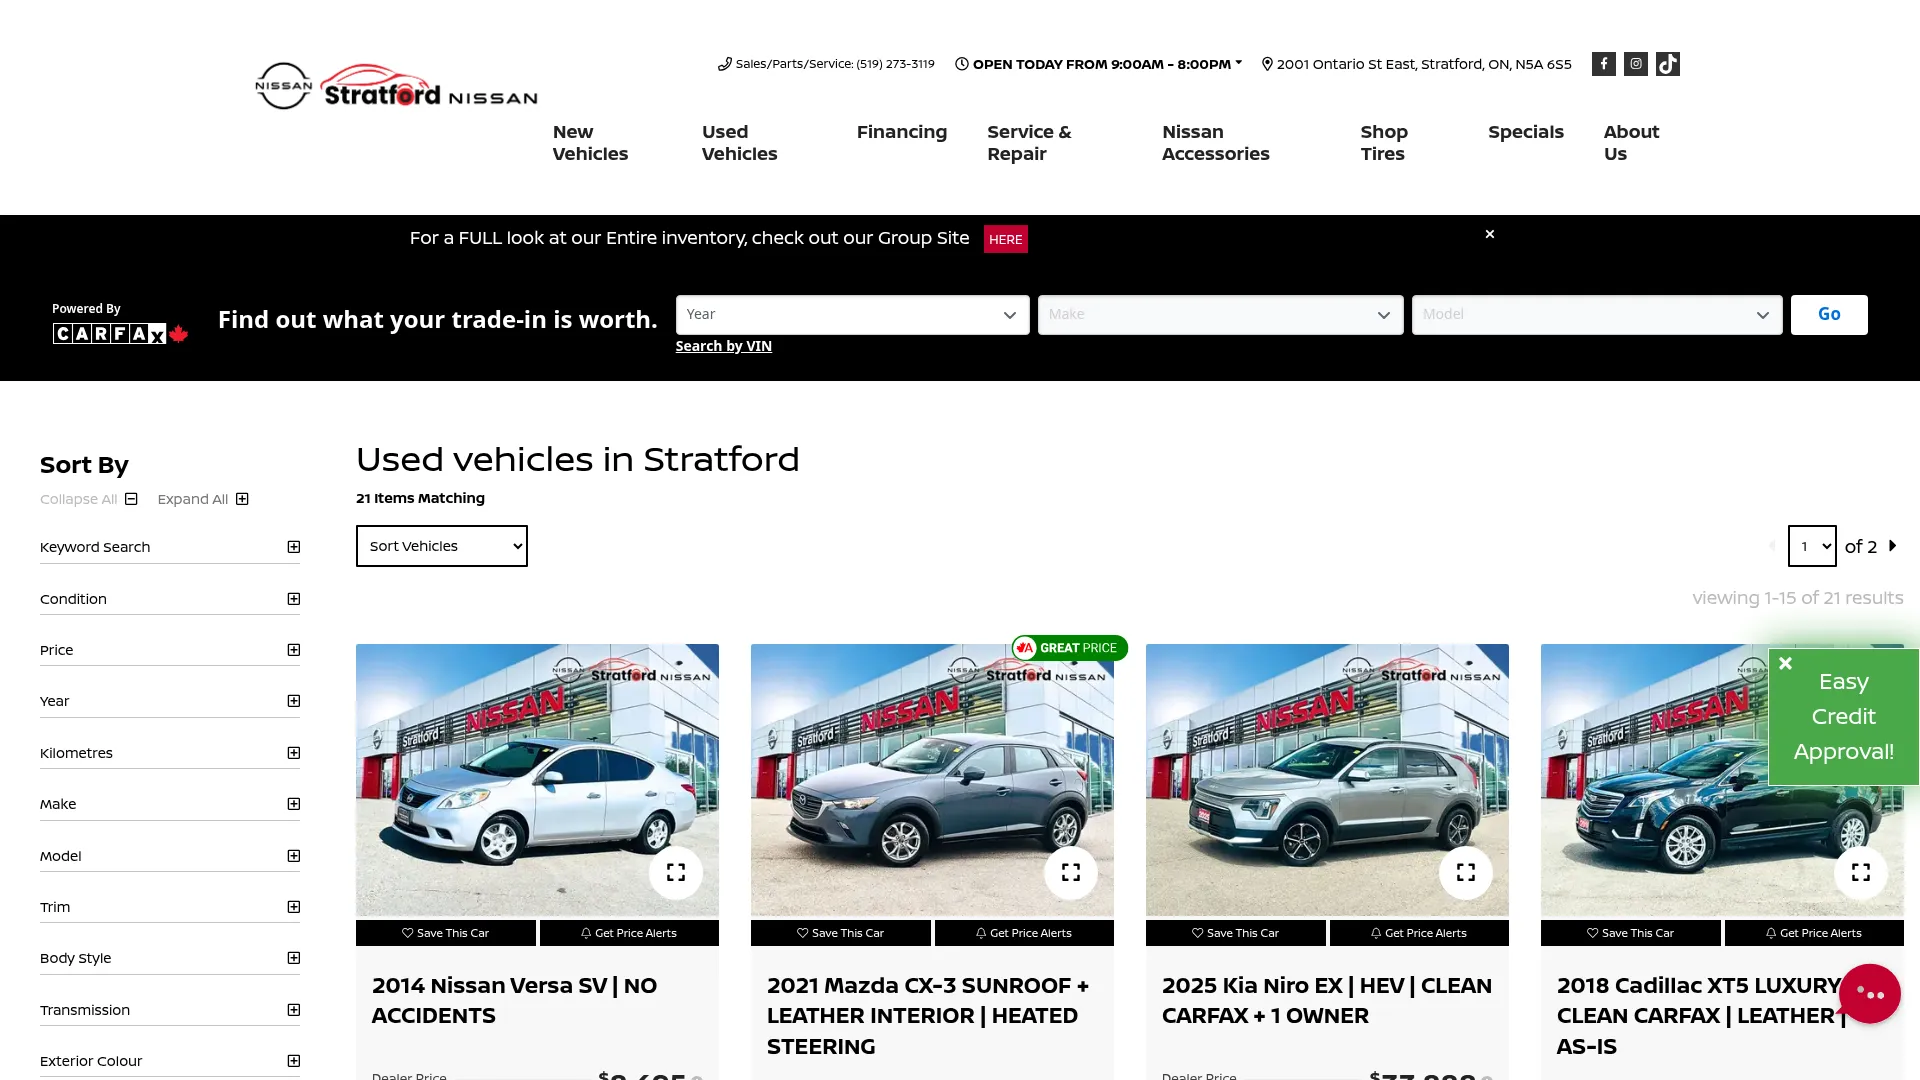
Task: Click the Collapse All minus icon
Action: pyautogui.click(x=131, y=499)
